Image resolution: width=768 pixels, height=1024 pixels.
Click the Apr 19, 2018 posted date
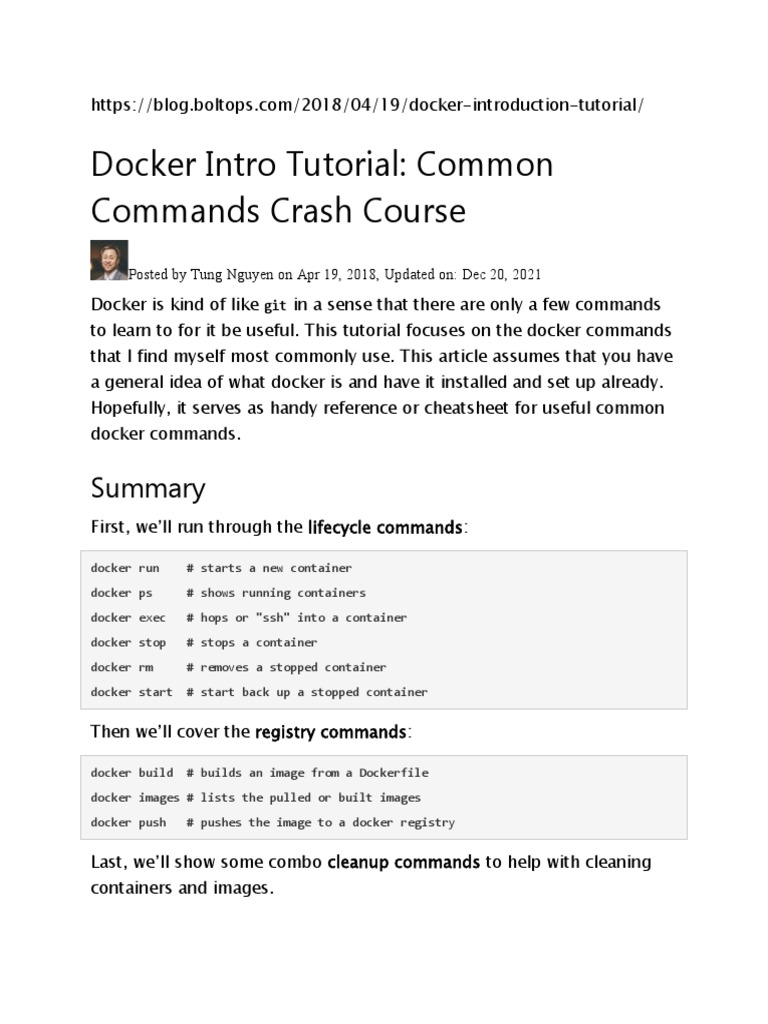tap(338, 274)
